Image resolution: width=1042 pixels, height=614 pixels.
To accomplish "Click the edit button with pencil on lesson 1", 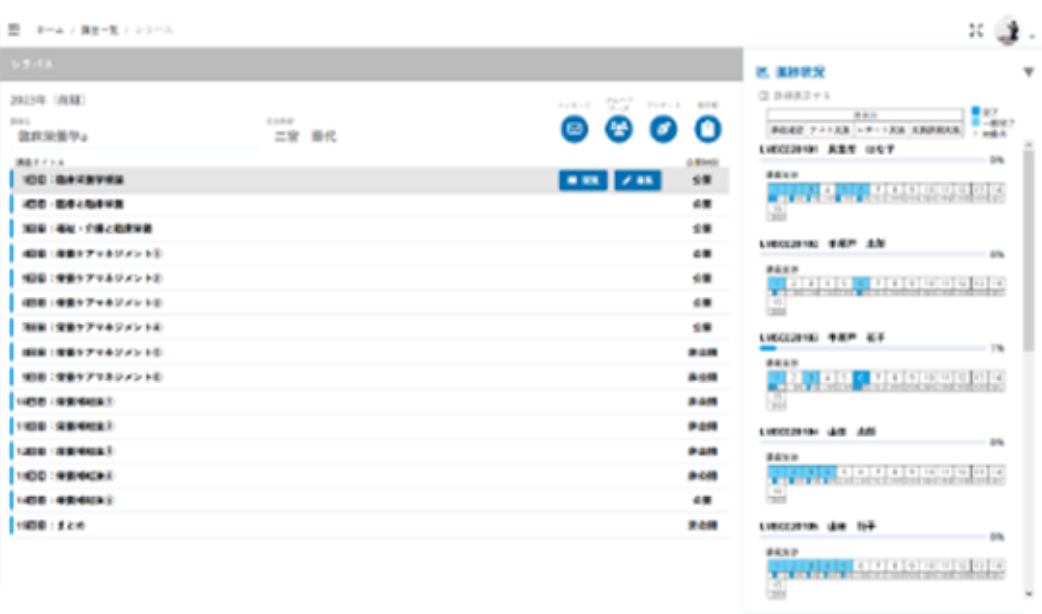I will tap(637, 180).
